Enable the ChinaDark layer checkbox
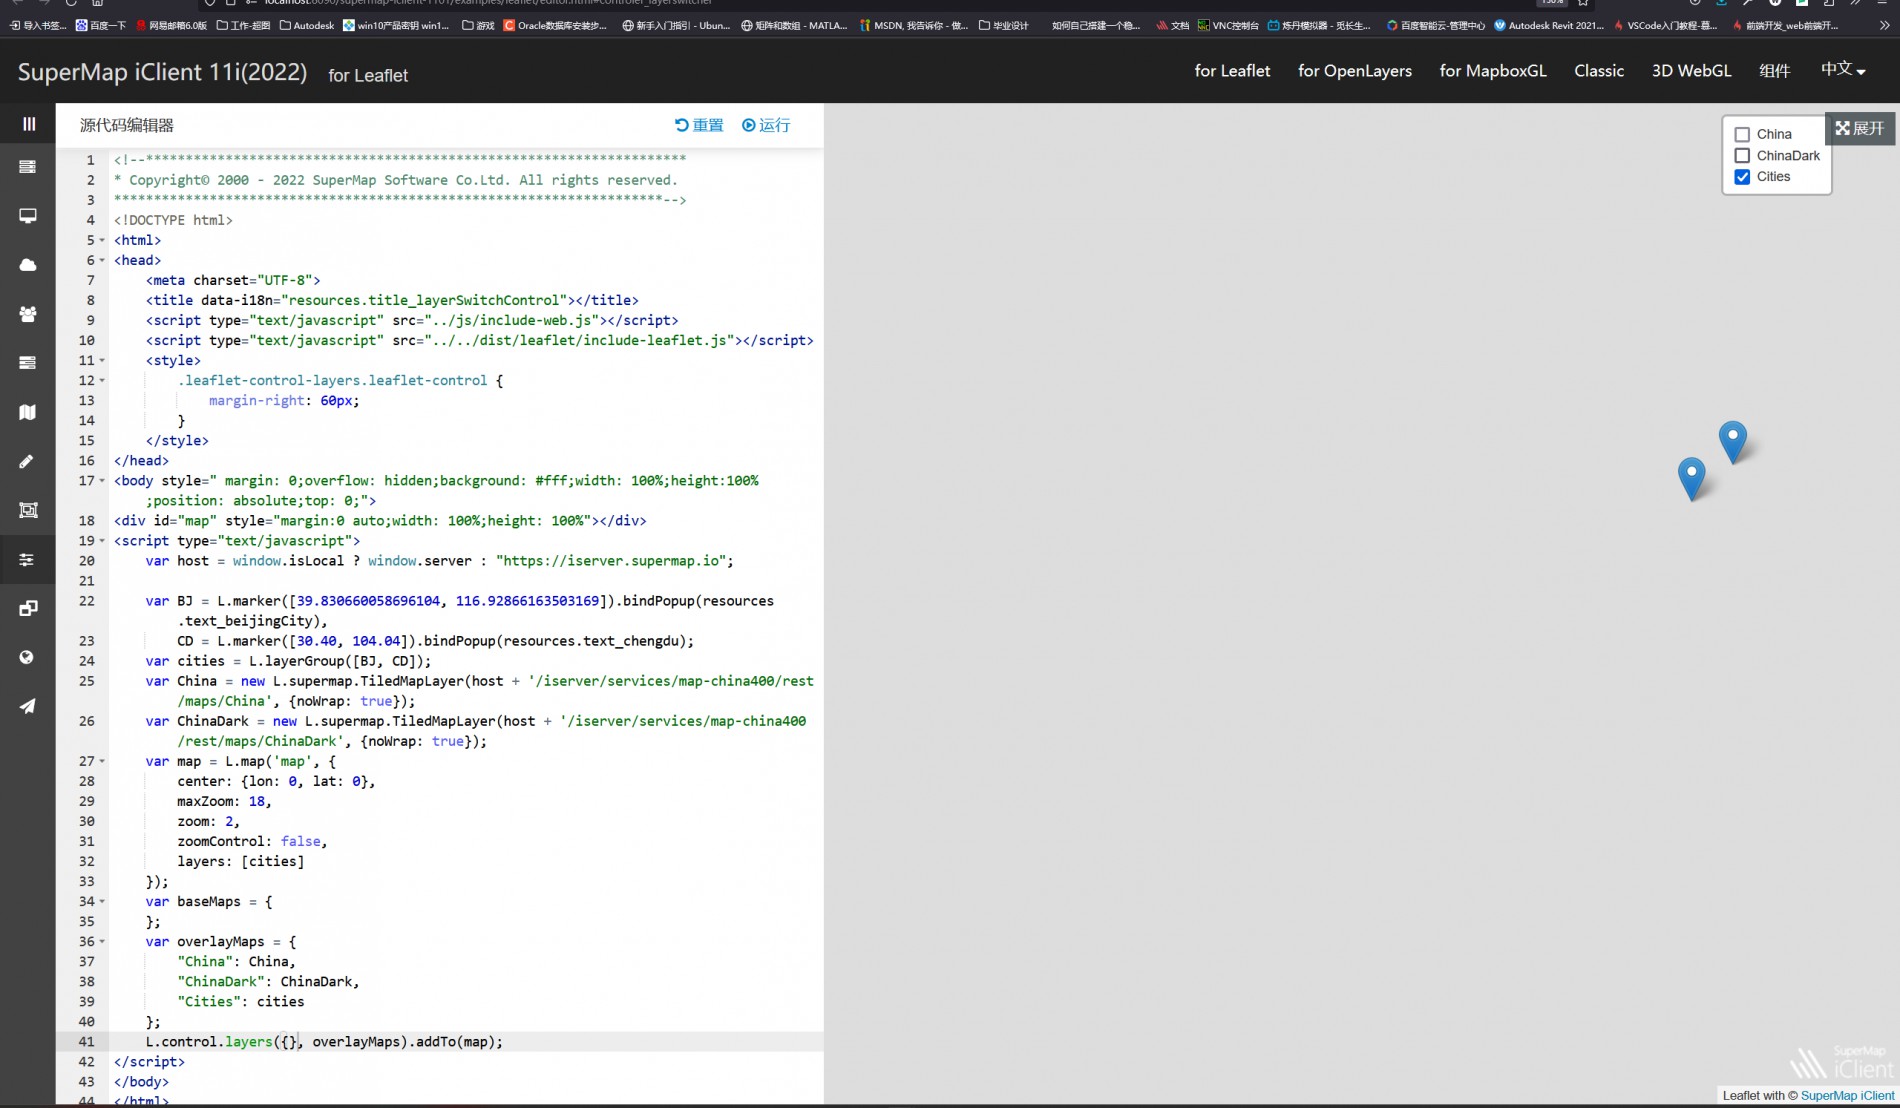 coord(1742,155)
